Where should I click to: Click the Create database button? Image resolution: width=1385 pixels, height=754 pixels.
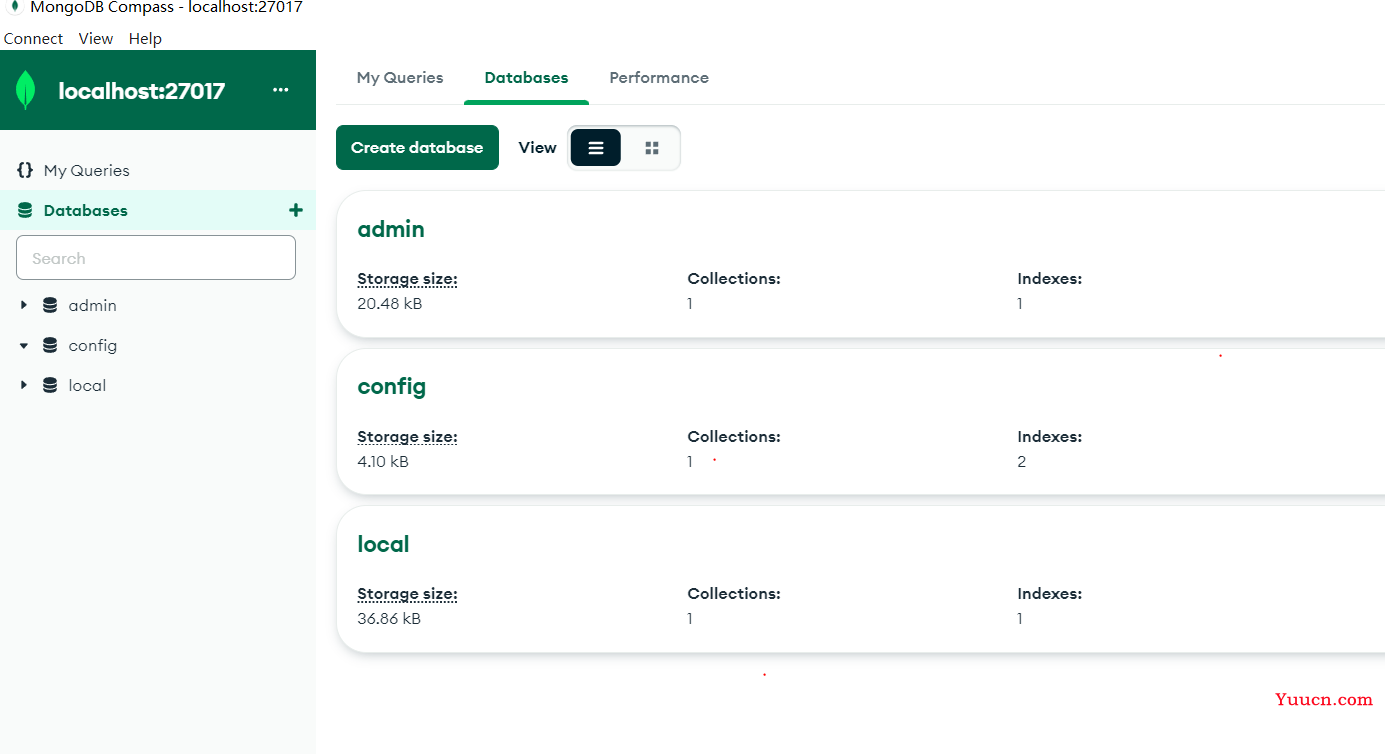[417, 147]
